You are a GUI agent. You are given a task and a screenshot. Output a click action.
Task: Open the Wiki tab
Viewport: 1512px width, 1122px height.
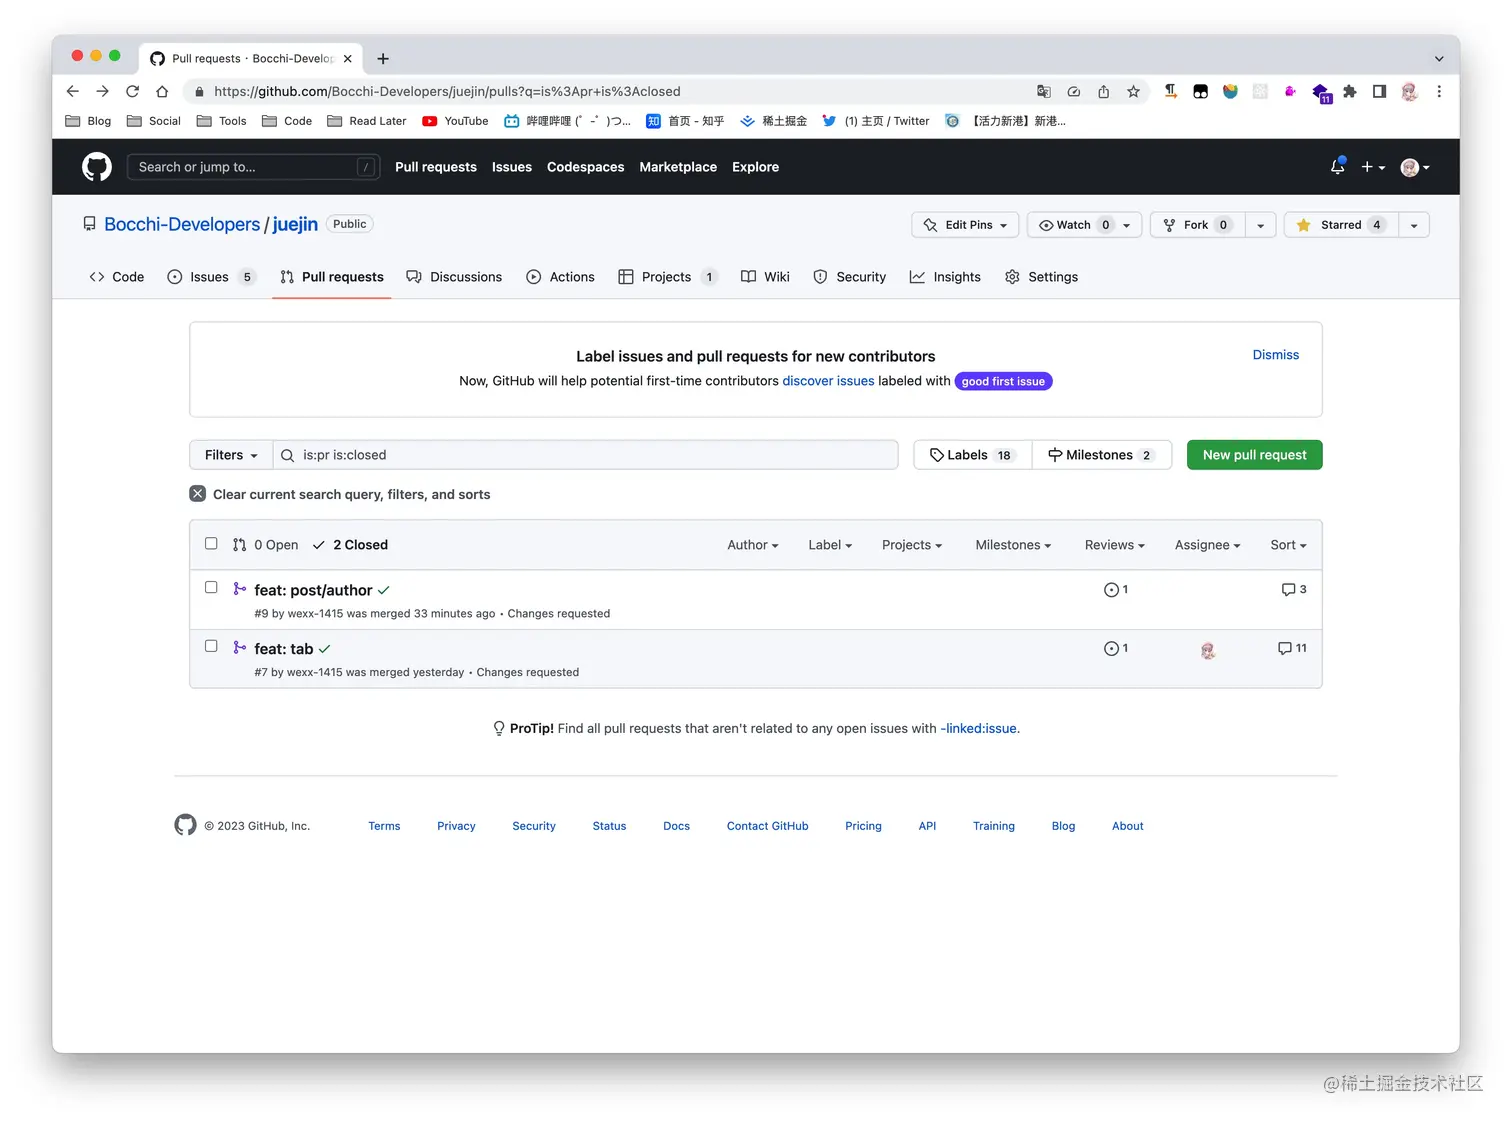tap(765, 277)
